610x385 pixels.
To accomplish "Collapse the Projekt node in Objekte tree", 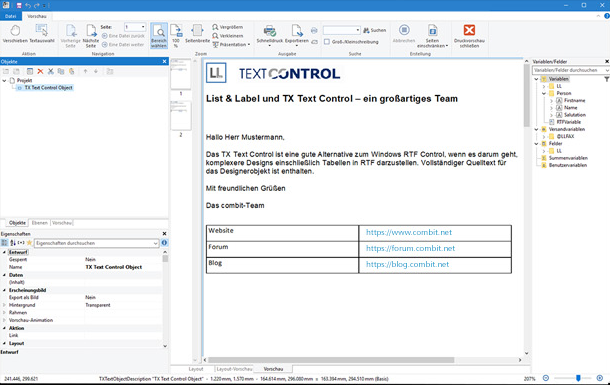I will pos(4,80).
